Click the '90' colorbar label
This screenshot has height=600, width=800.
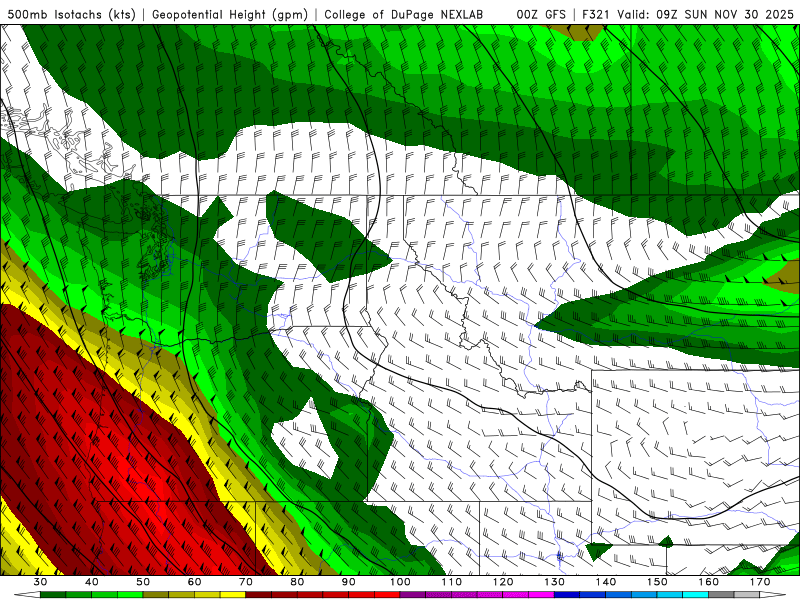coord(349,582)
